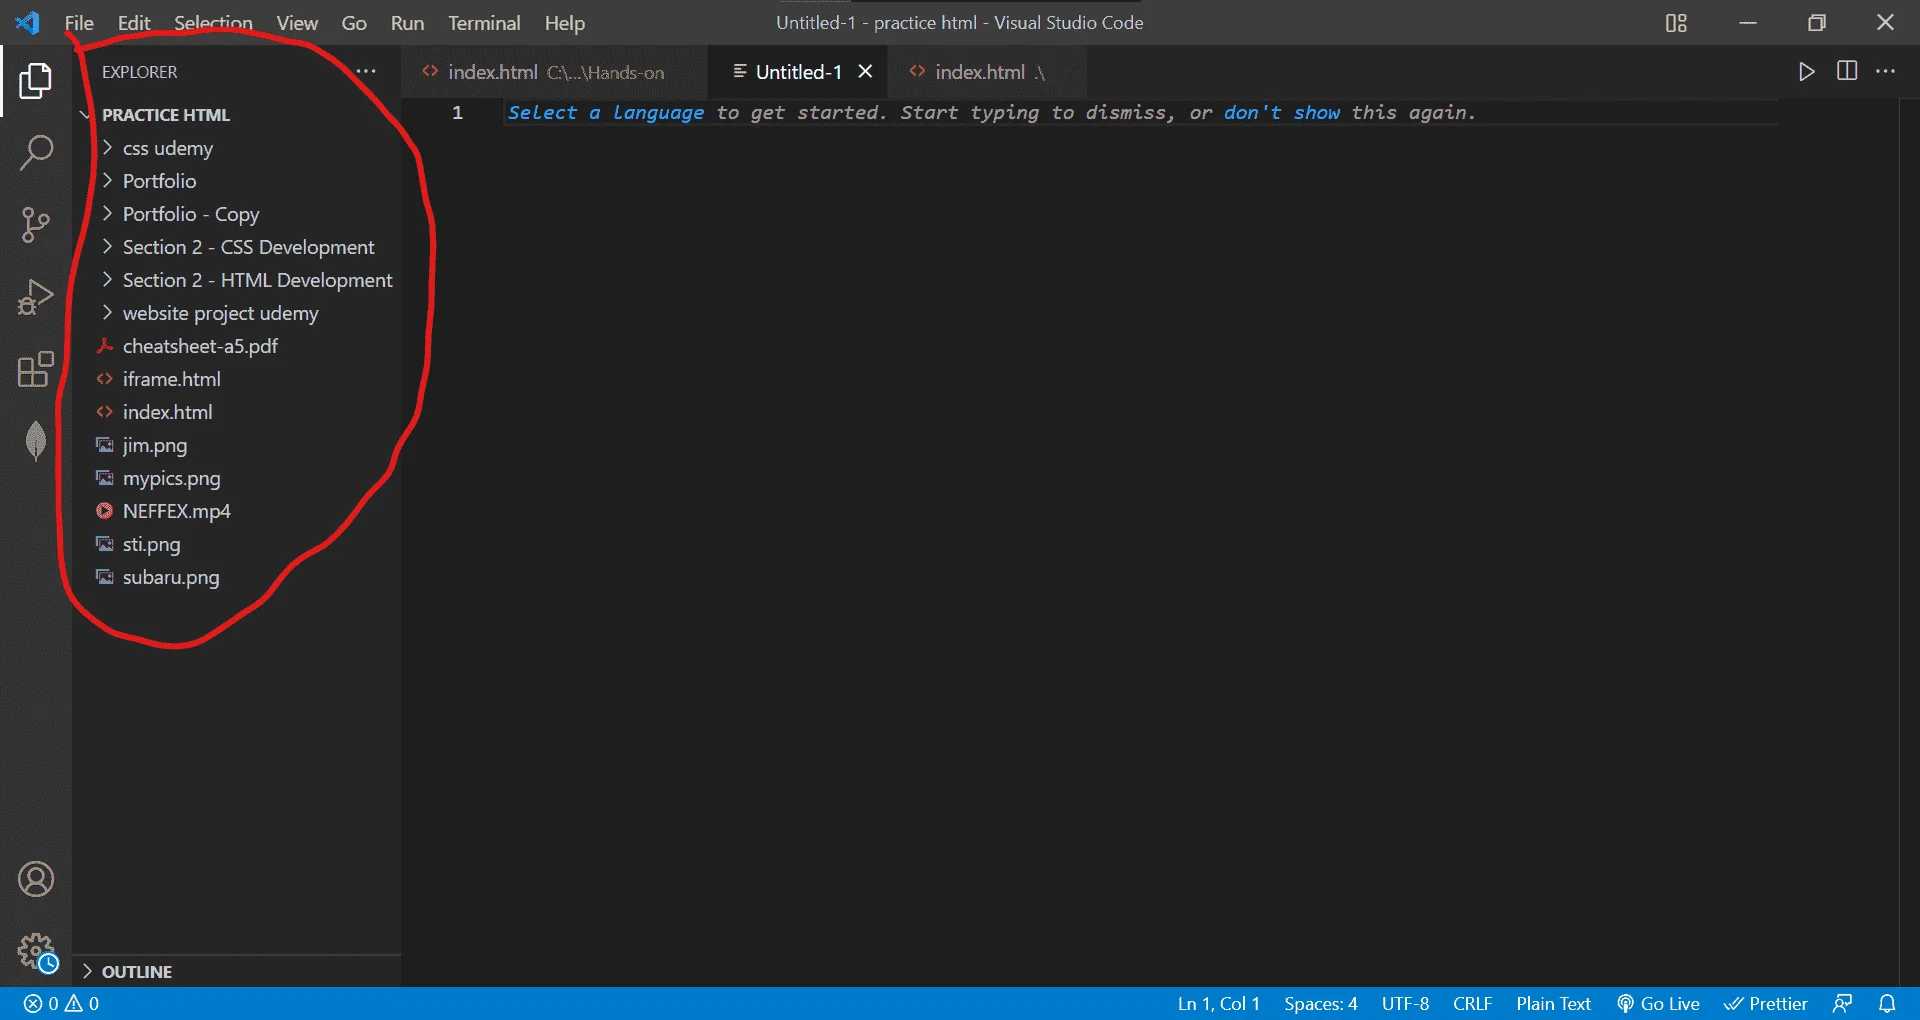Click the EXPLORER panel title
1920x1020 pixels.
point(139,72)
